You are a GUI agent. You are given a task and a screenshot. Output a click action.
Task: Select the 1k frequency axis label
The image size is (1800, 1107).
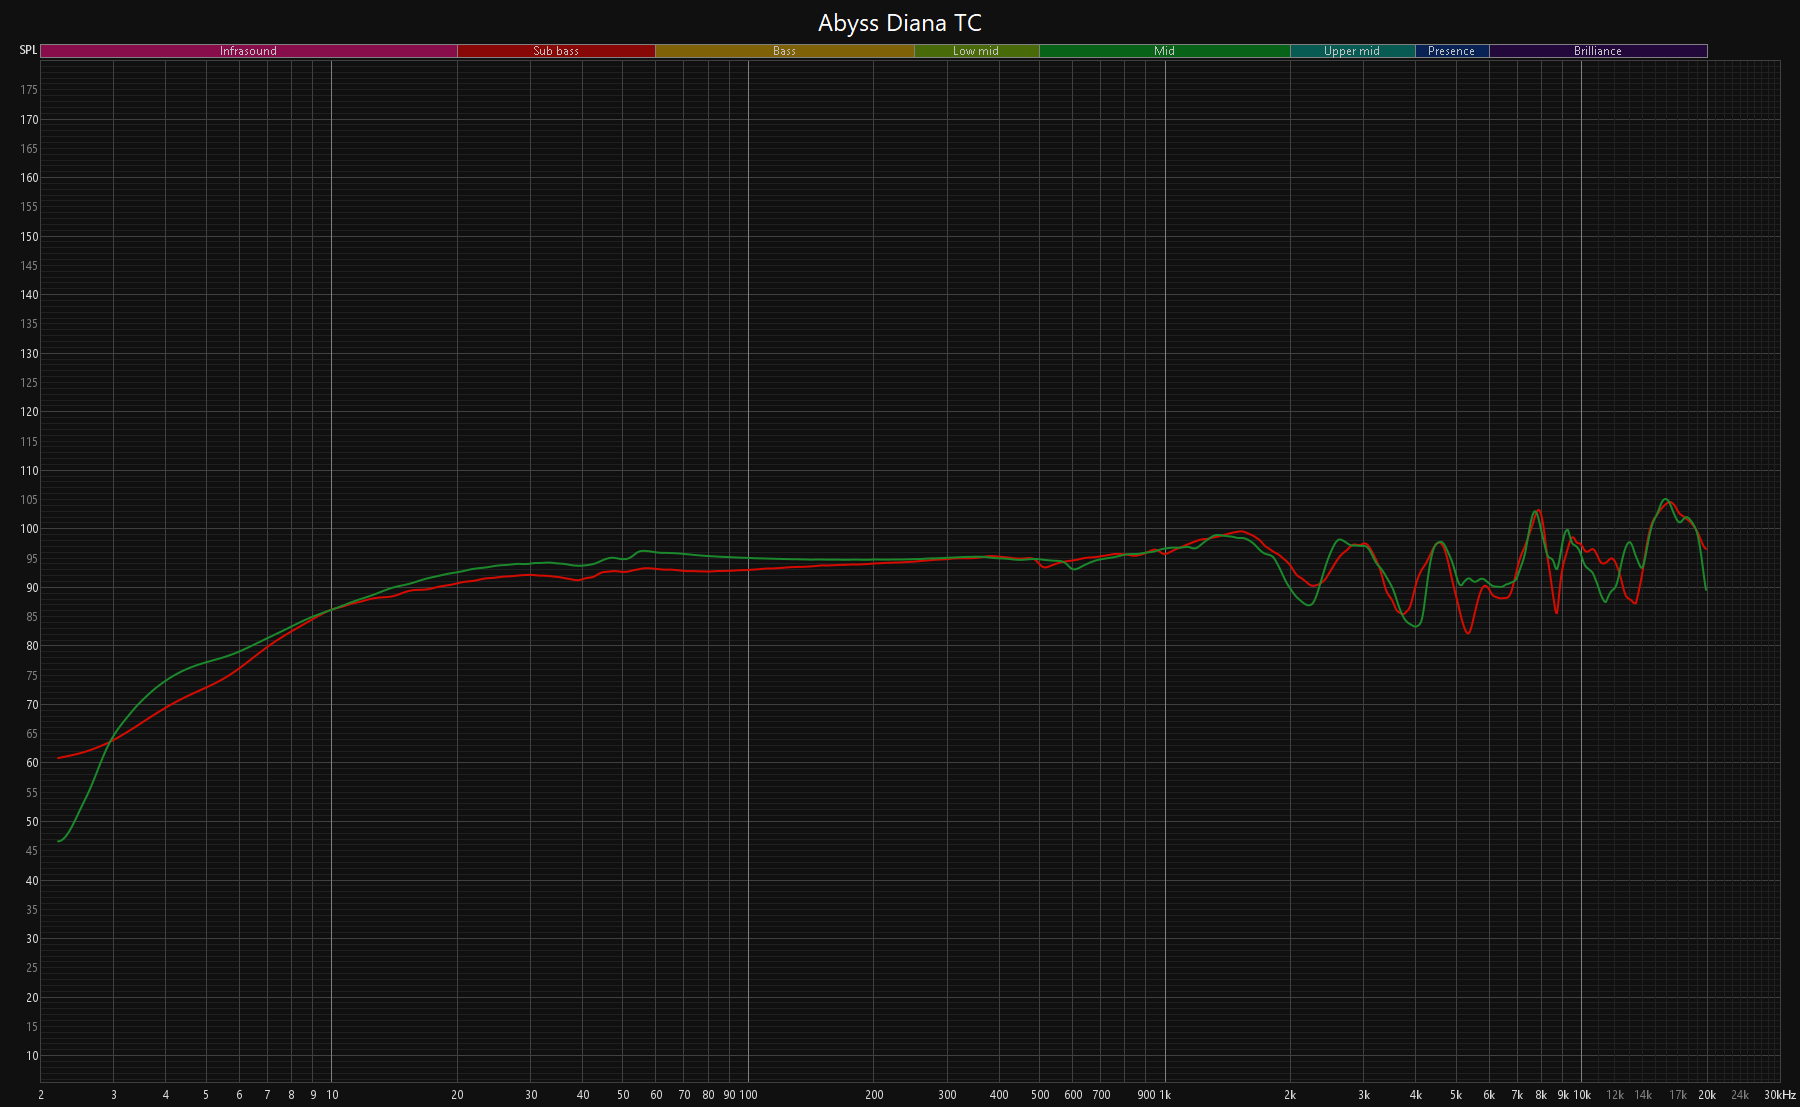click(1164, 1095)
